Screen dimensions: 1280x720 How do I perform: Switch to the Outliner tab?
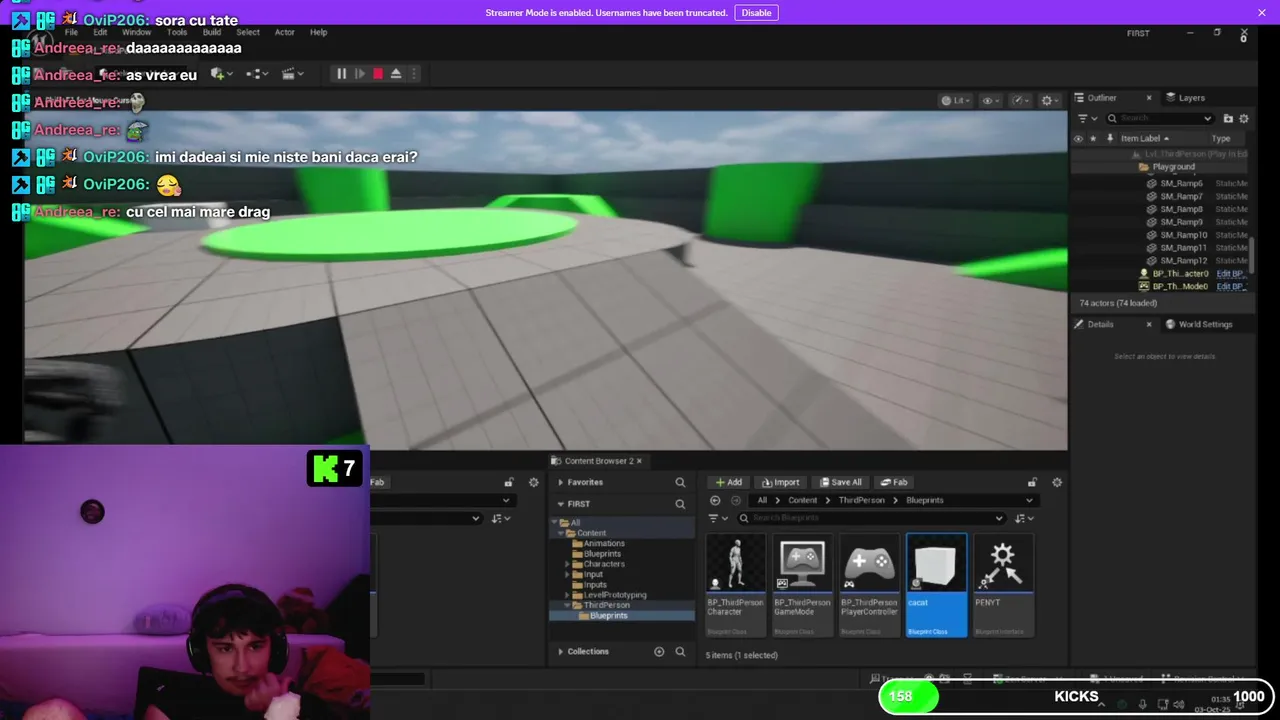pyautogui.click(x=1102, y=98)
